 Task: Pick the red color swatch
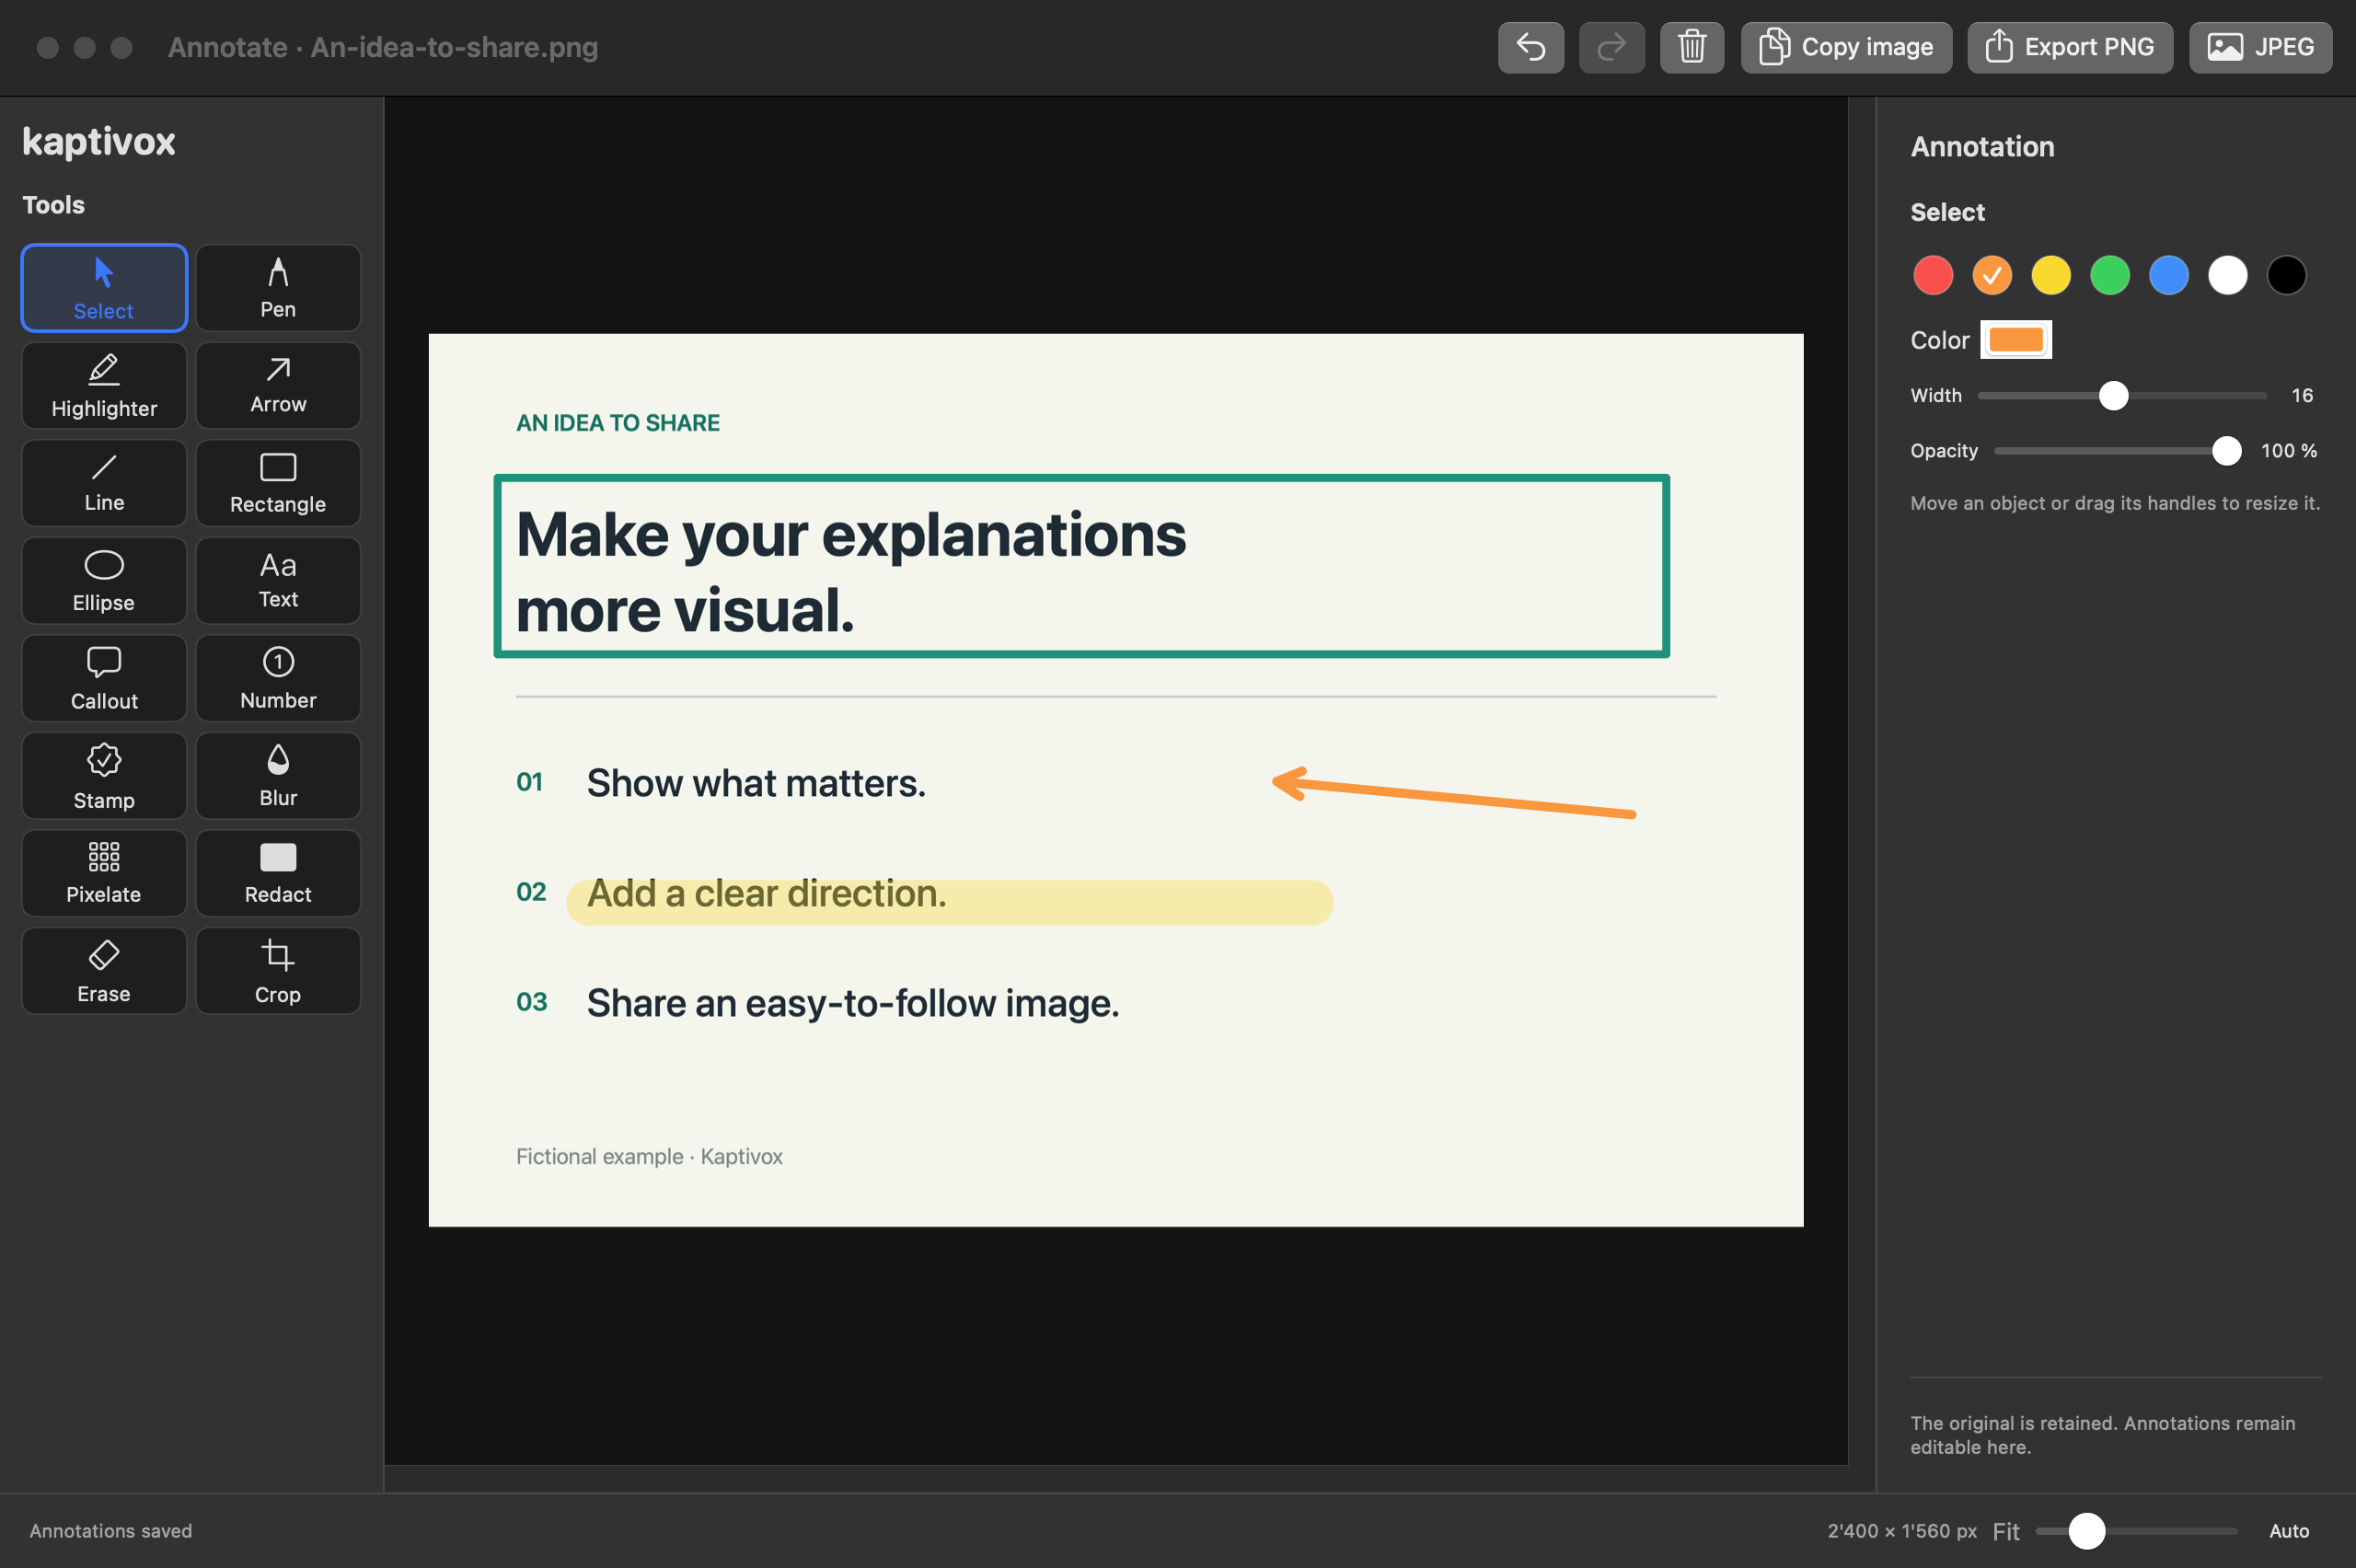(1933, 275)
